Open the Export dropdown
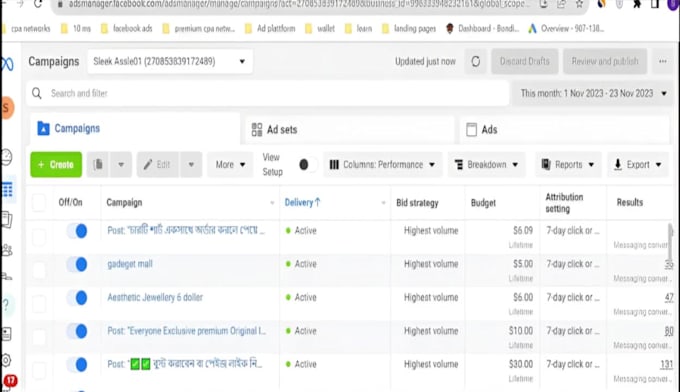680x392 pixels. [x=638, y=164]
